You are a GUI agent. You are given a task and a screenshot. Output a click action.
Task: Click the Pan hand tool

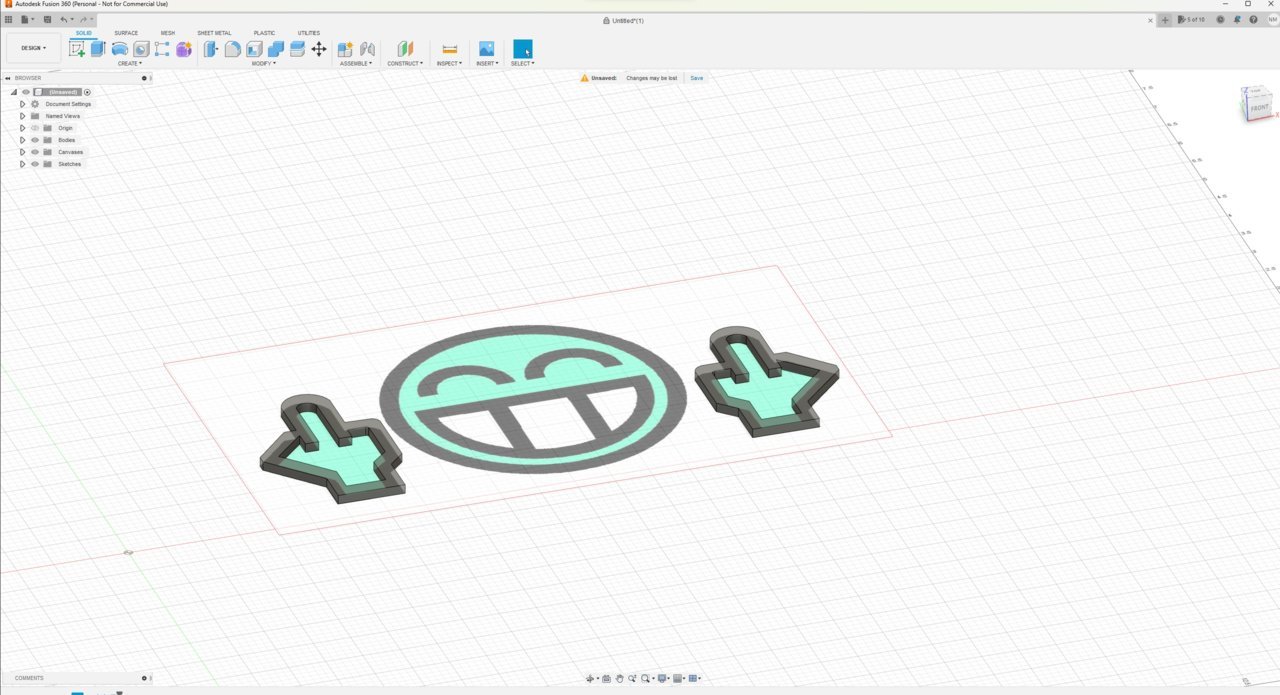pyautogui.click(x=620, y=678)
